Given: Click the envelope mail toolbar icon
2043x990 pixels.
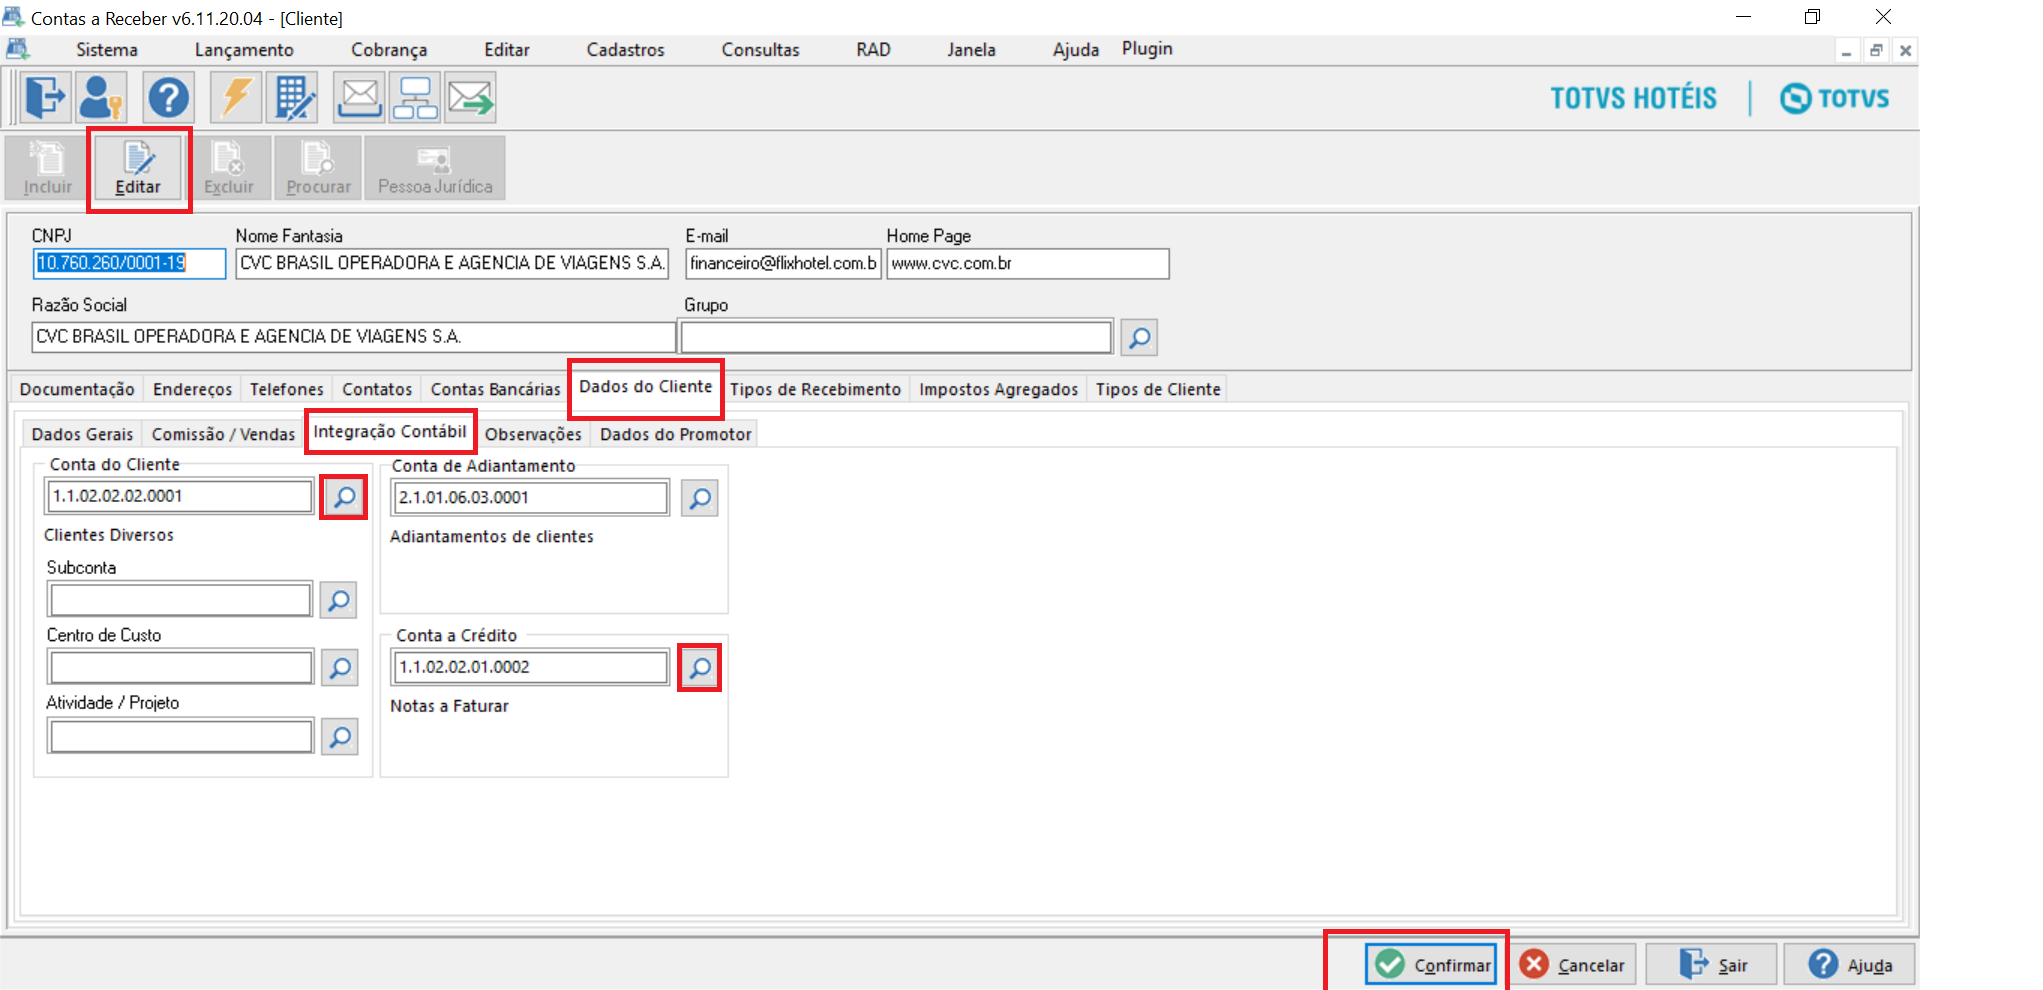Looking at the screenshot, I should click(359, 98).
